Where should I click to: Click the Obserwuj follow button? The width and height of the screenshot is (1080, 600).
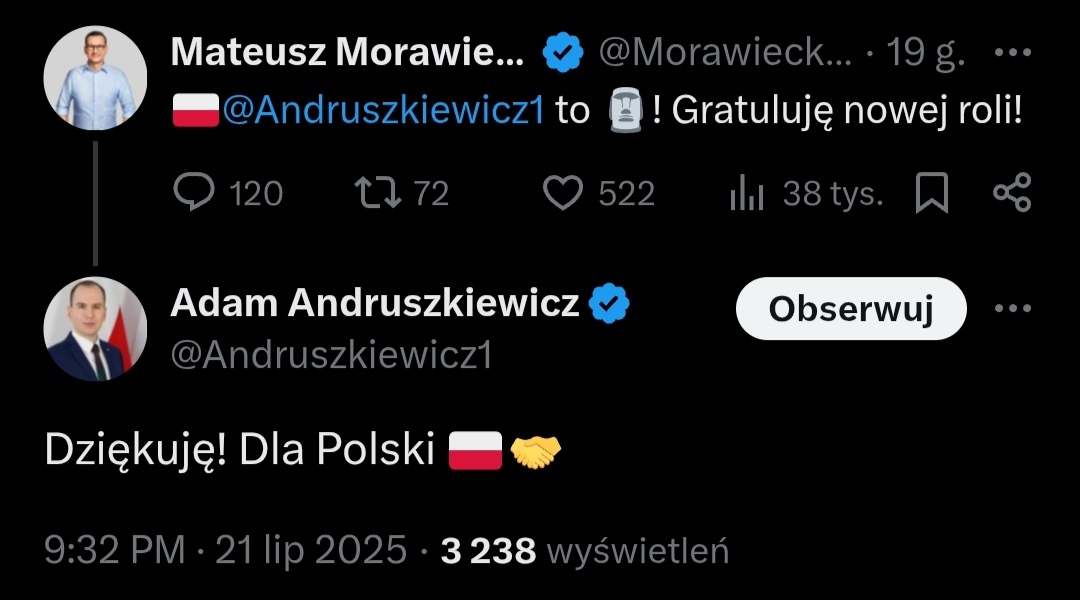[851, 309]
